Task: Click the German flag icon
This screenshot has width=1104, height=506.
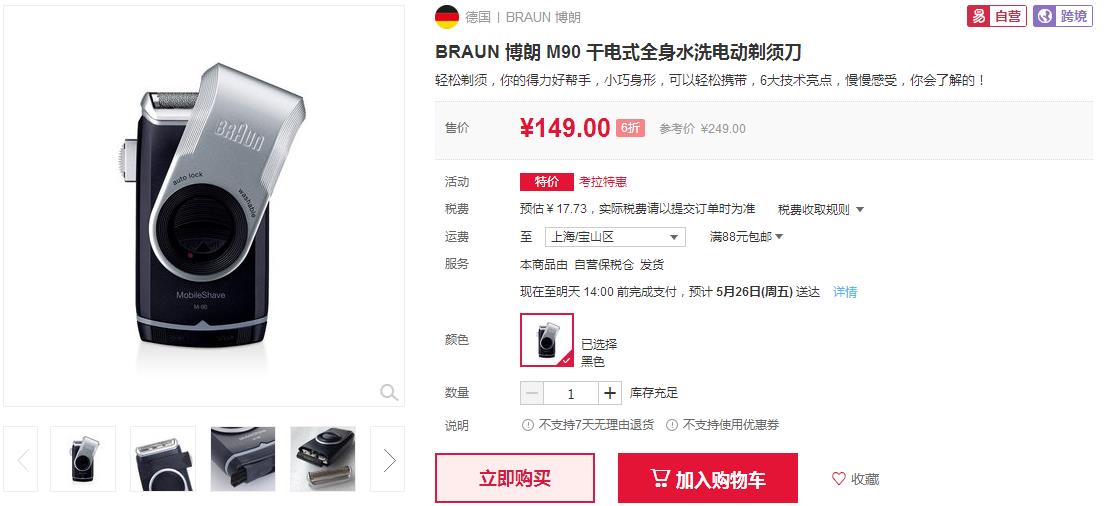Action: [x=447, y=17]
